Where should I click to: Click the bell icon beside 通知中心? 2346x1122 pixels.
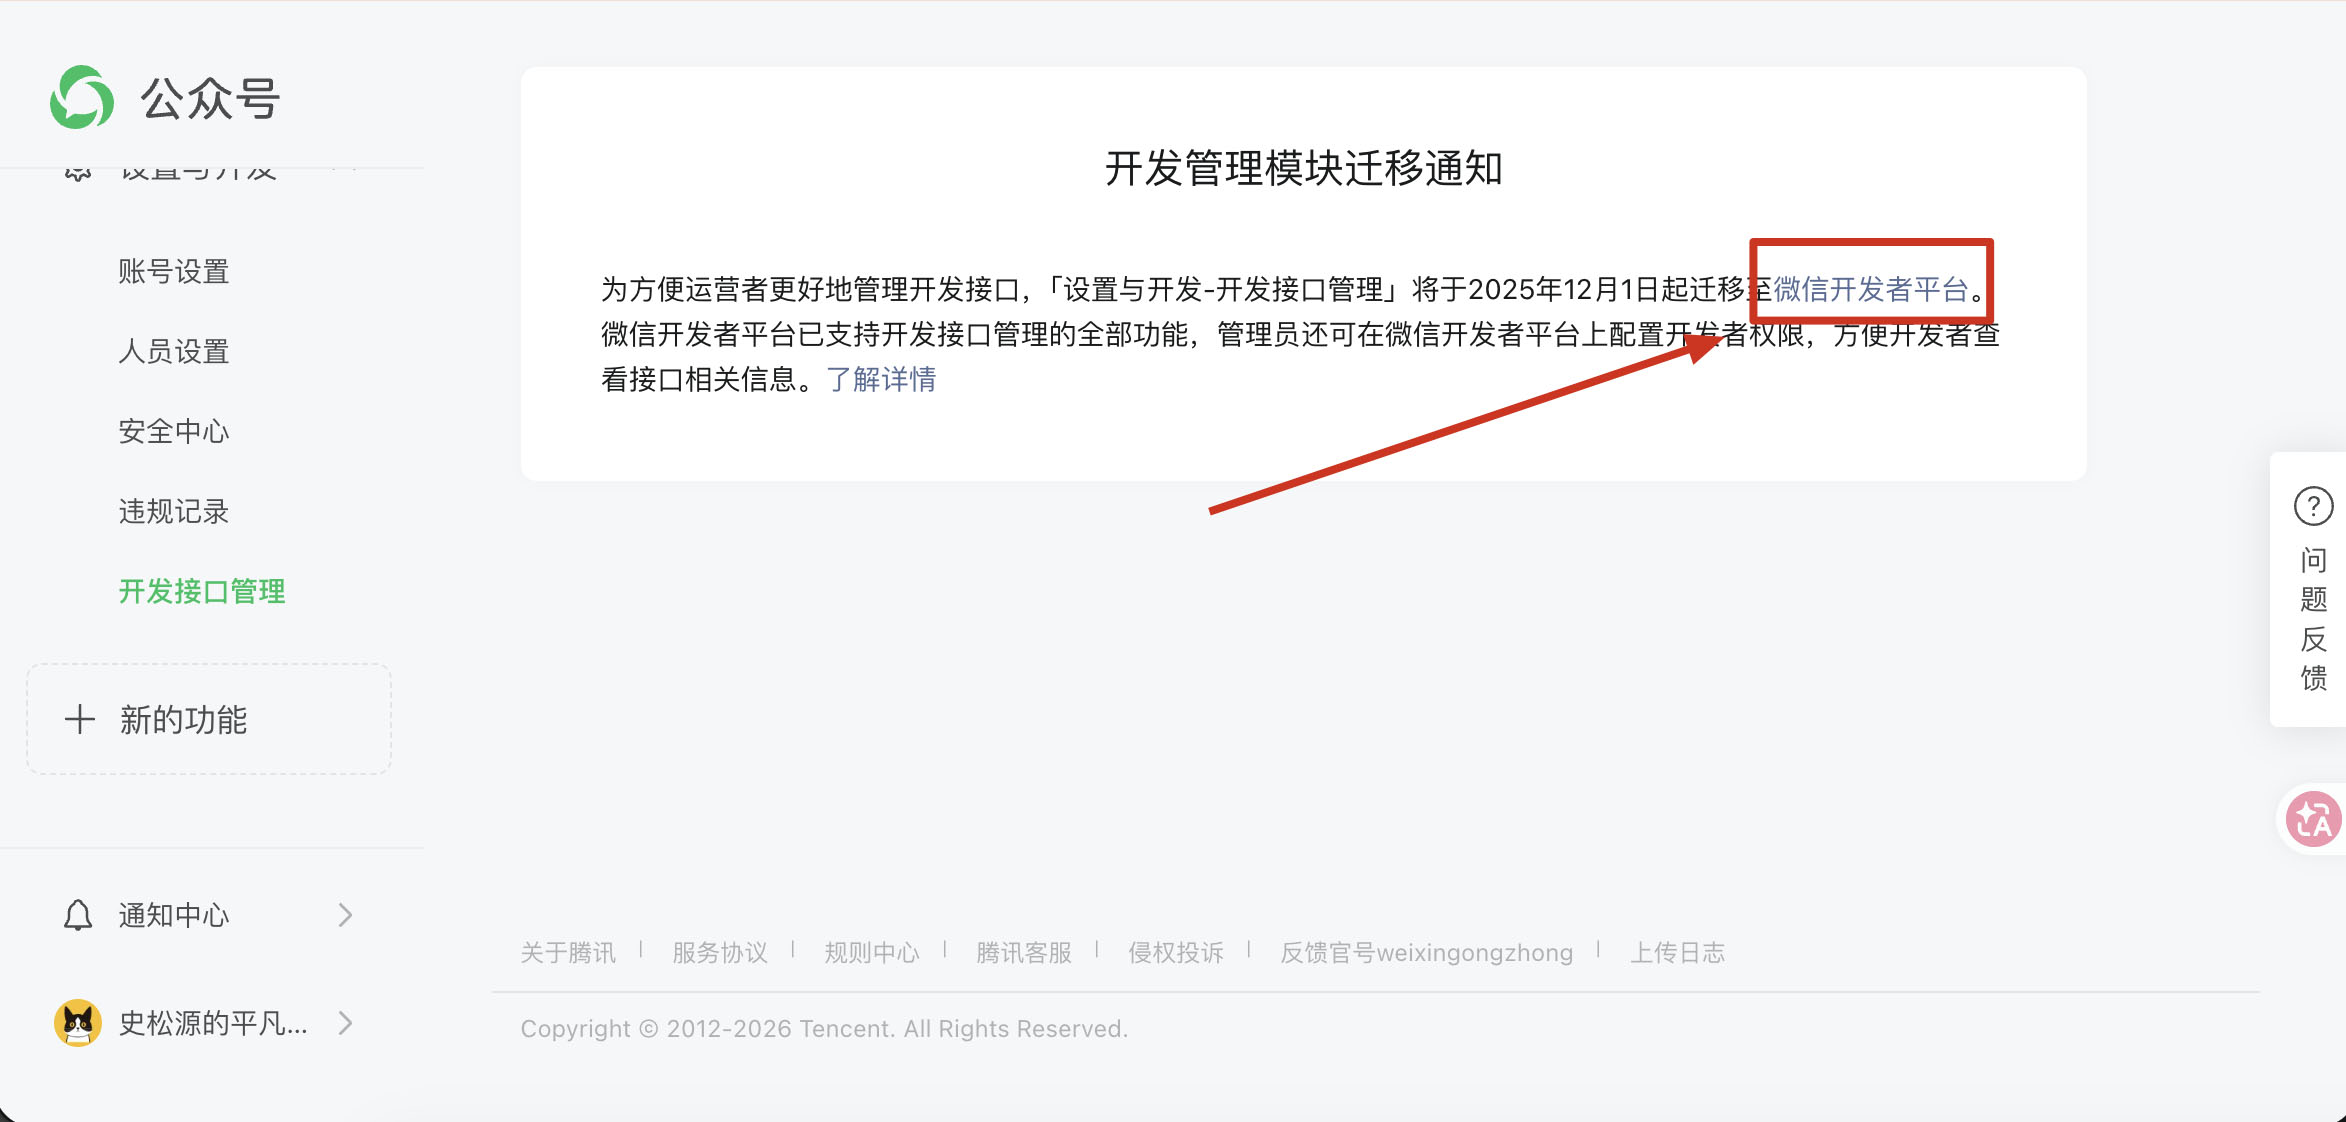(78, 915)
